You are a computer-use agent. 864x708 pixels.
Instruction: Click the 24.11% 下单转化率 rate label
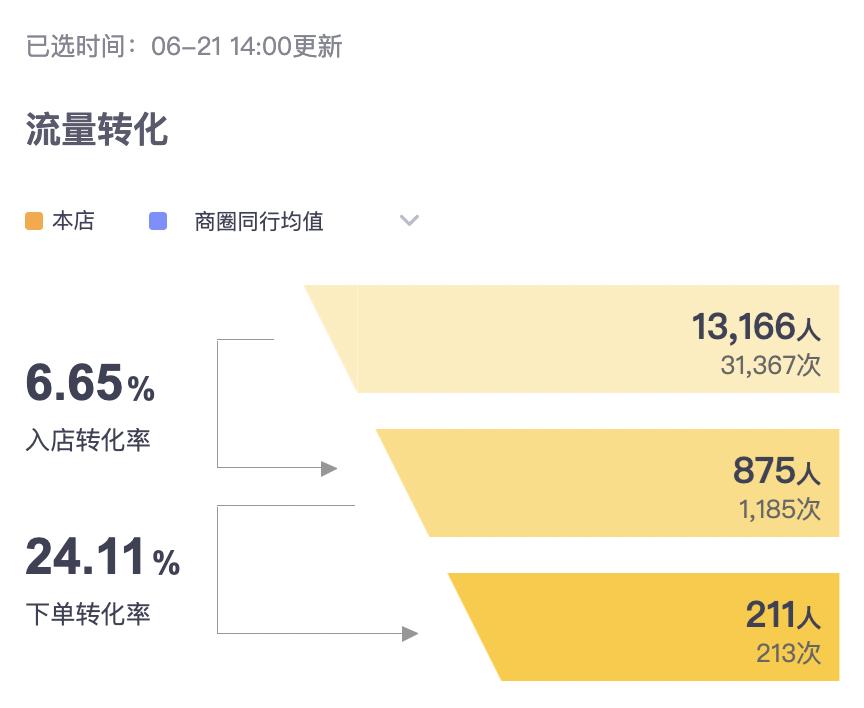click(x=98, y=559)
